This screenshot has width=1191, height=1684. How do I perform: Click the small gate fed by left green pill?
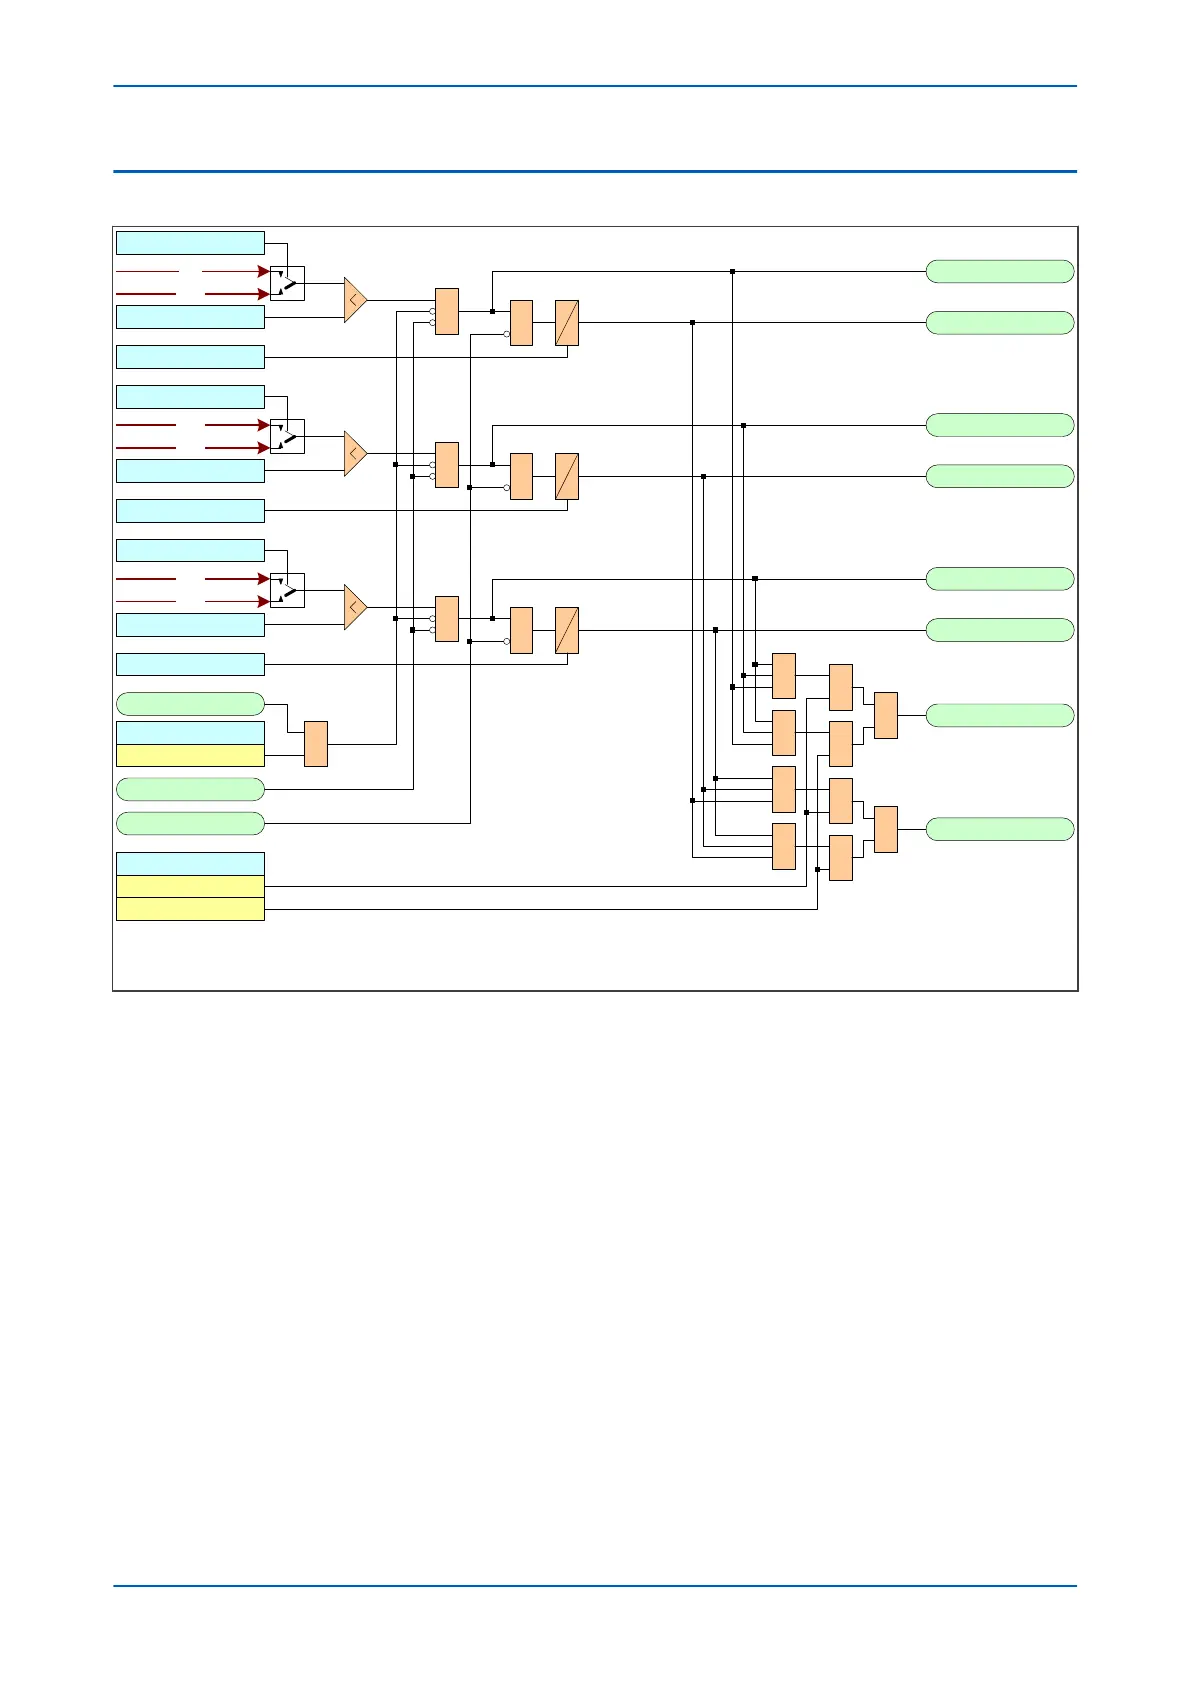click(316, 744)
